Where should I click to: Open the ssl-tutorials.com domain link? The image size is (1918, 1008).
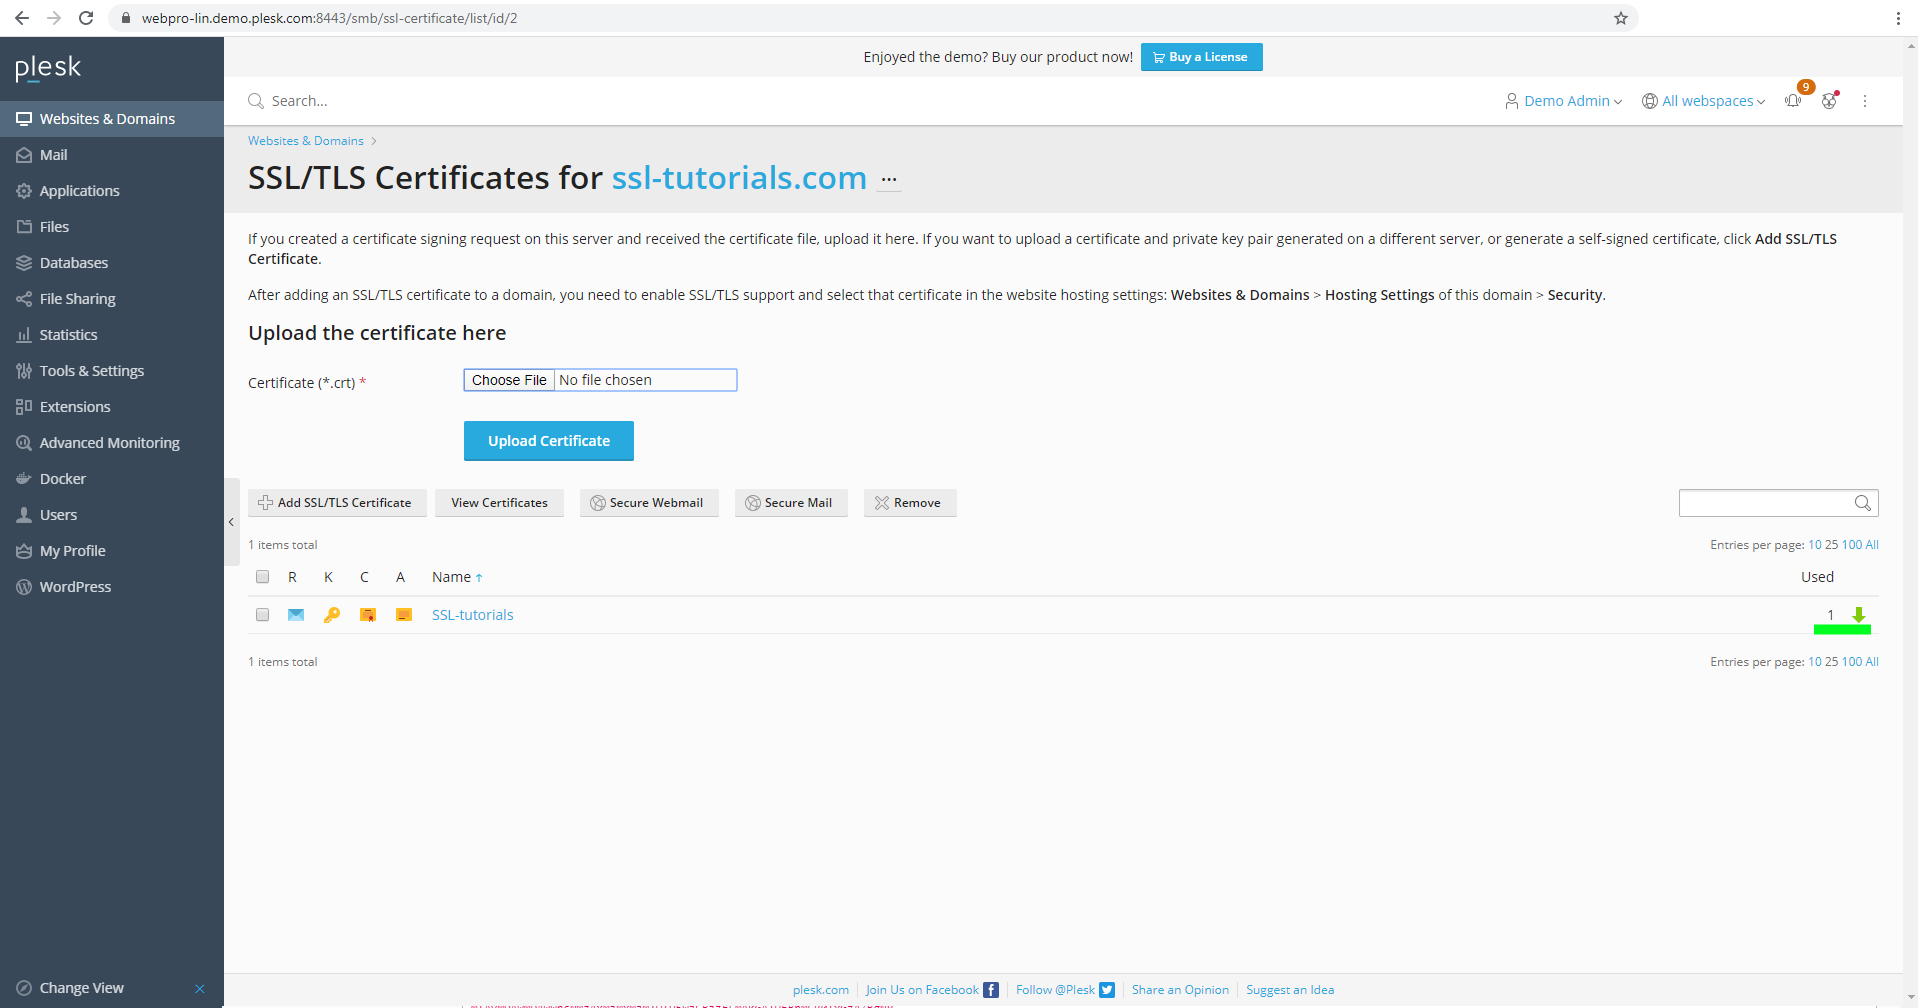click(739, 178)
